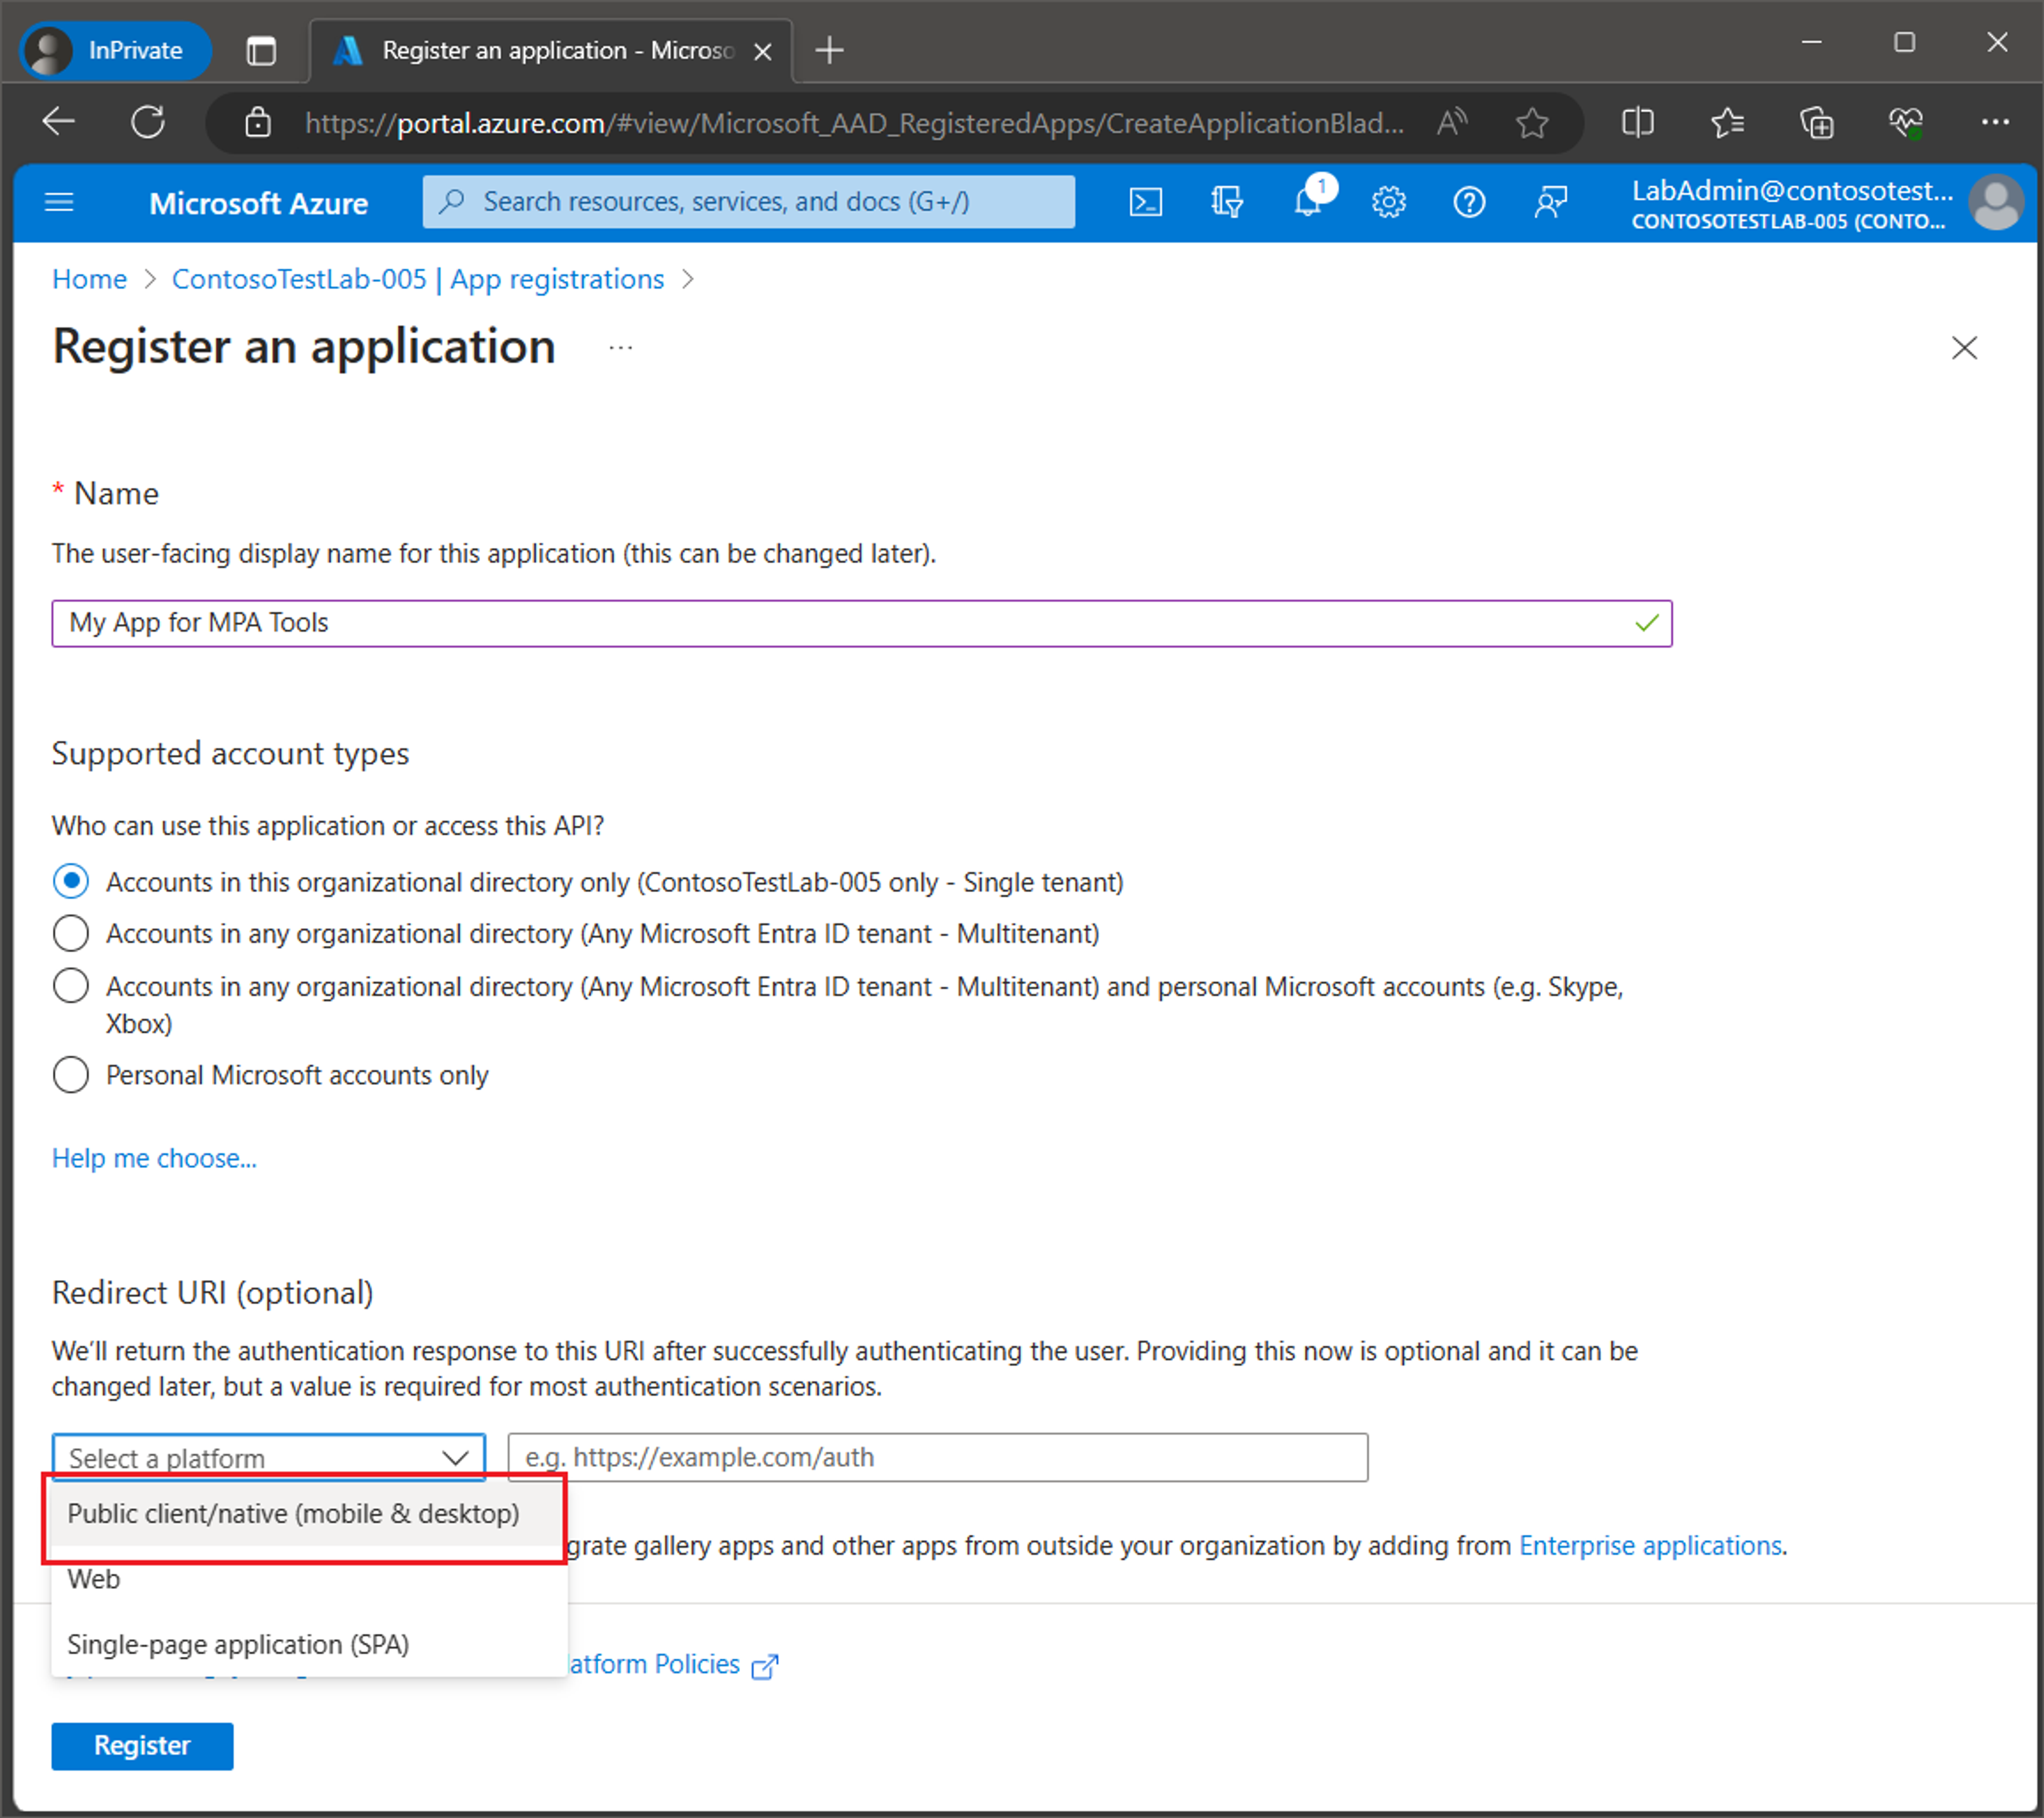Open Support and troubleshooting help icon
The width and height of the screenshot is (2044, 1818).
click(1469, 203)
